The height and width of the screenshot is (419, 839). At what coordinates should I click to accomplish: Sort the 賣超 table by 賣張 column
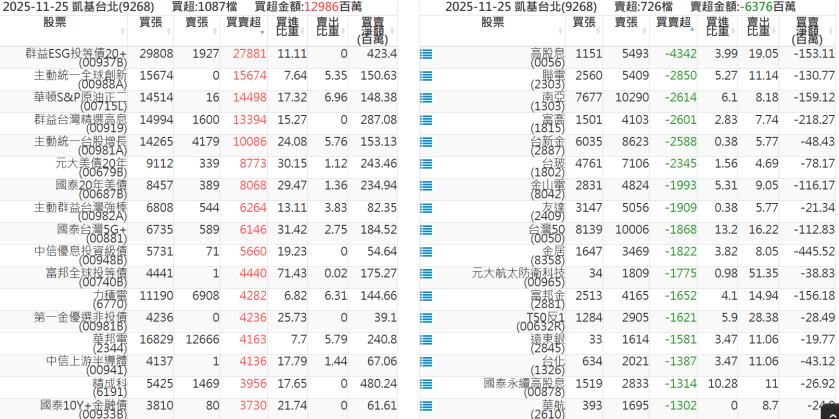coord(626,22)
